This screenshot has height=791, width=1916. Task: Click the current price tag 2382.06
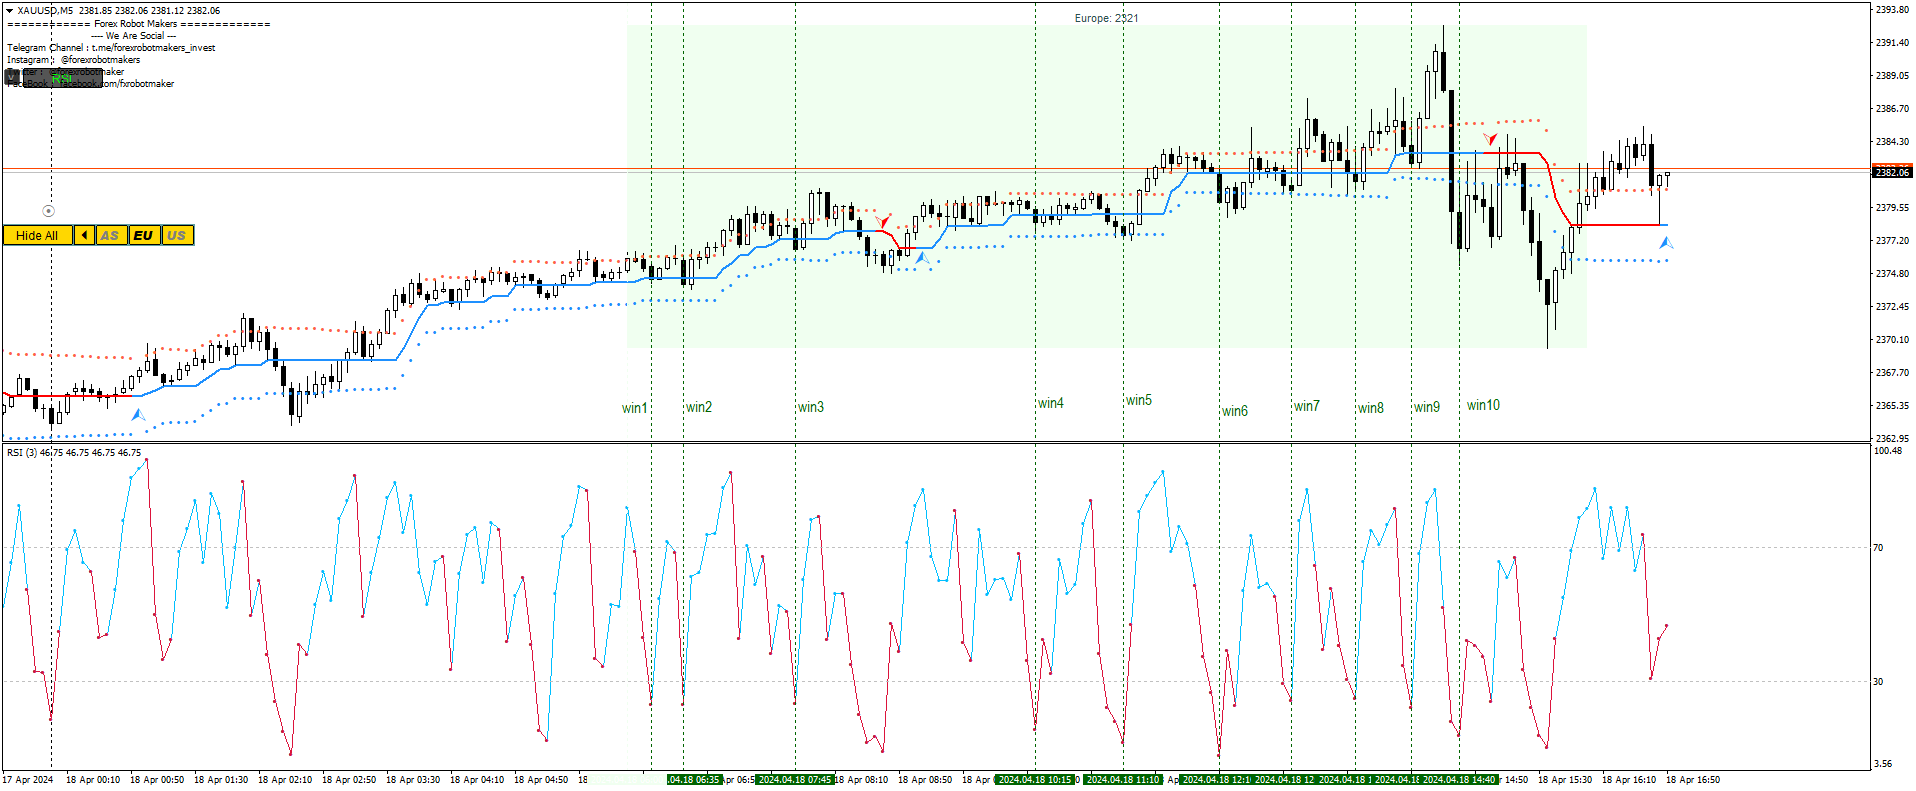click(1891, 172)
